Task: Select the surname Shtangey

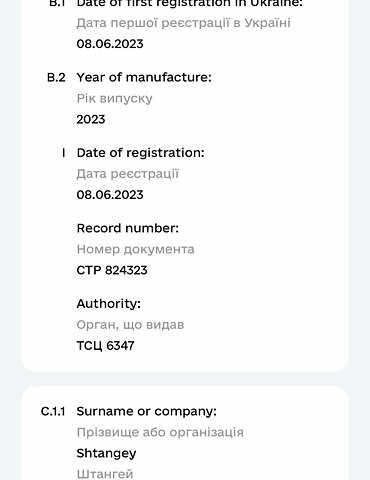Action: [106, 453]
